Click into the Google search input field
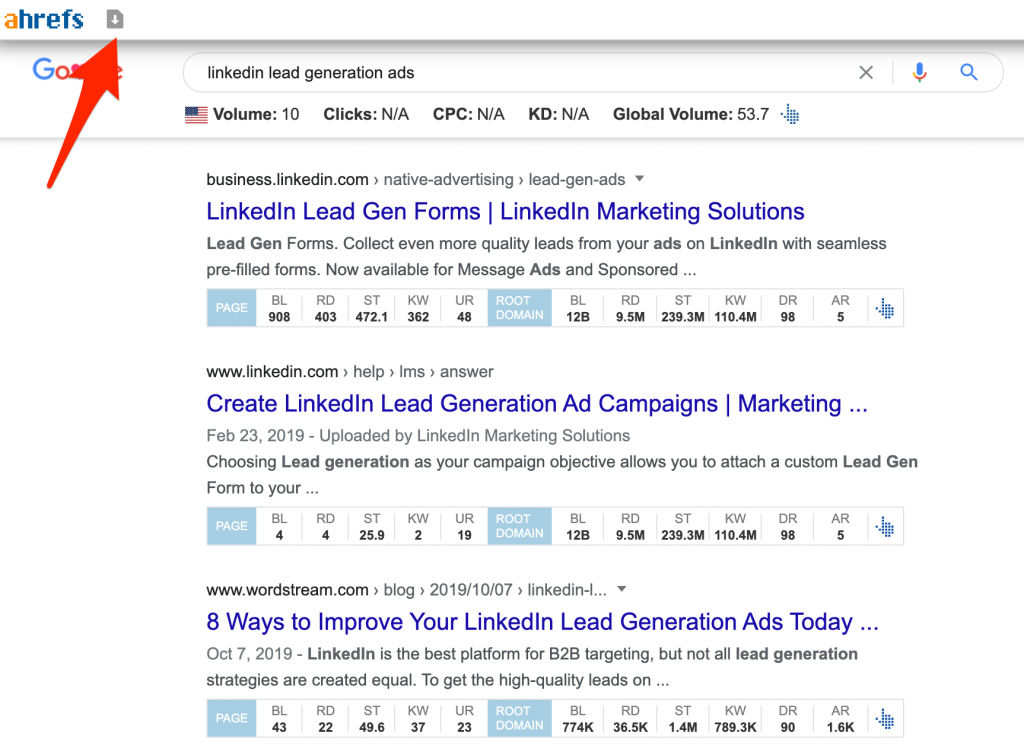Image resolution: width=1024 pixels, height=752 pixels. [522, 72]
